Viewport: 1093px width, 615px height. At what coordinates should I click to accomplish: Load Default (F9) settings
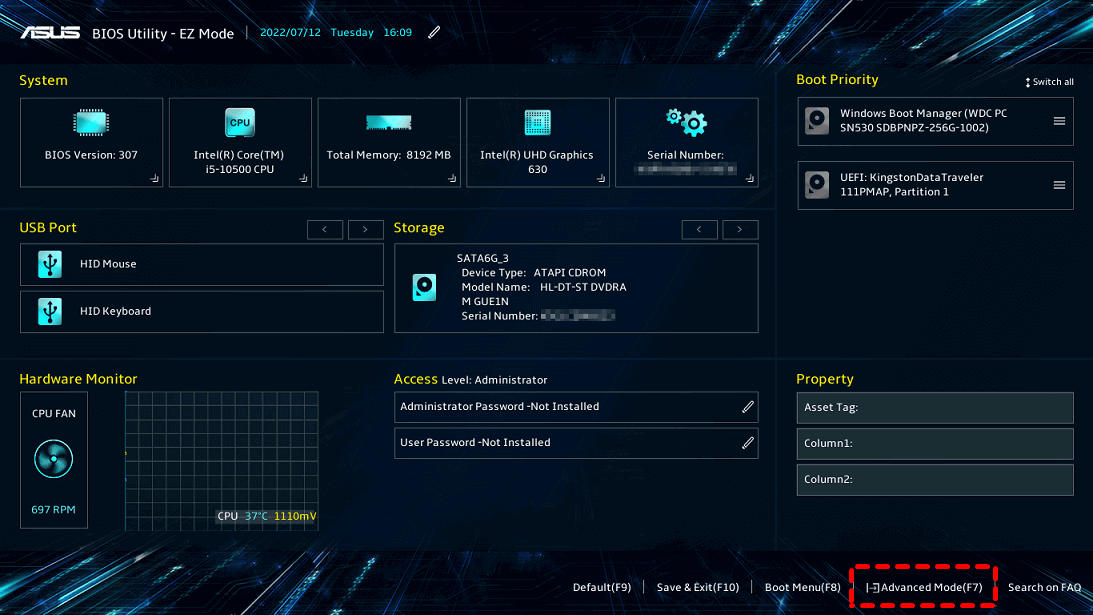[602, 587]
